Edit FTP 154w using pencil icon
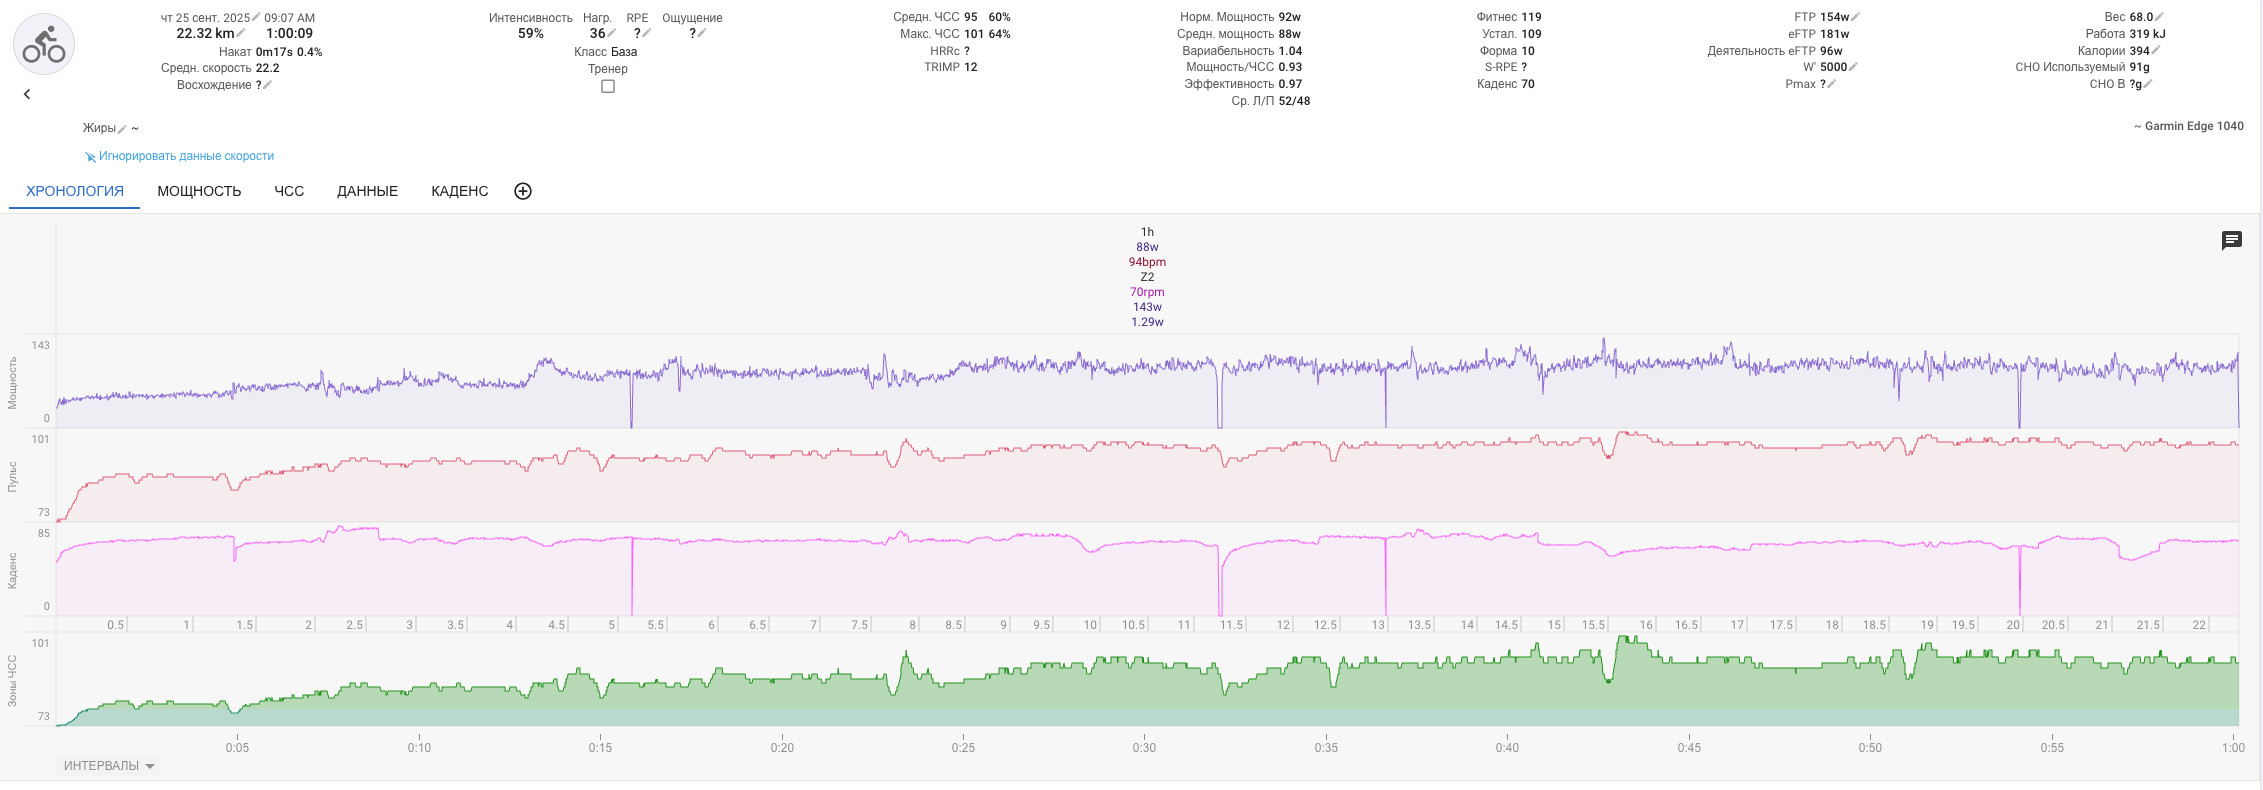This screenshot has height=790, width=2263. [x=1856, y=17]
